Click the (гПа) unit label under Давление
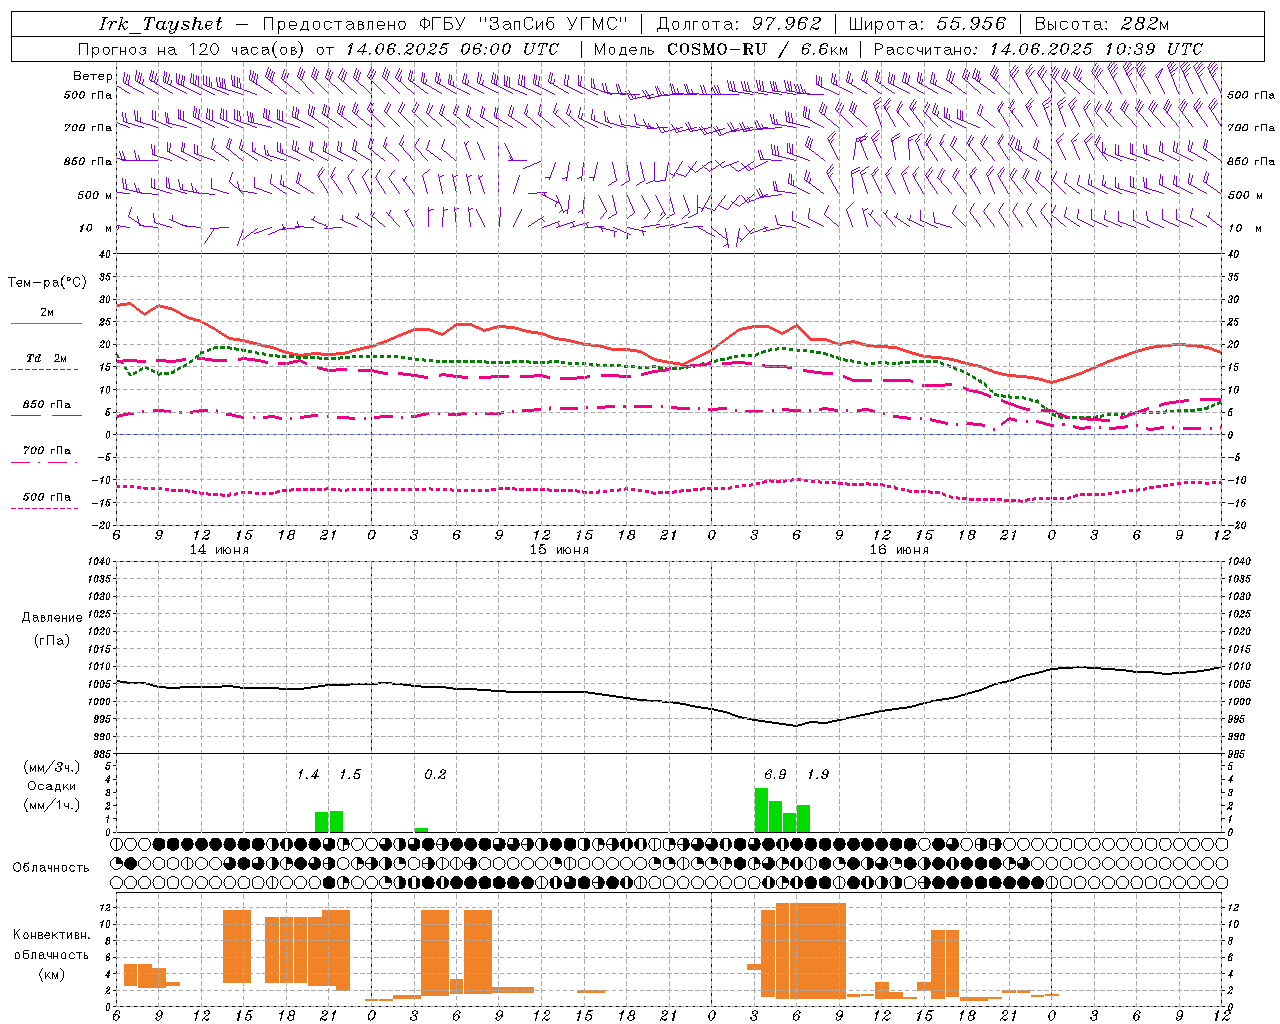This screenshot has width=1280, height=1024. pyautogui.click(x=51, y=641)
